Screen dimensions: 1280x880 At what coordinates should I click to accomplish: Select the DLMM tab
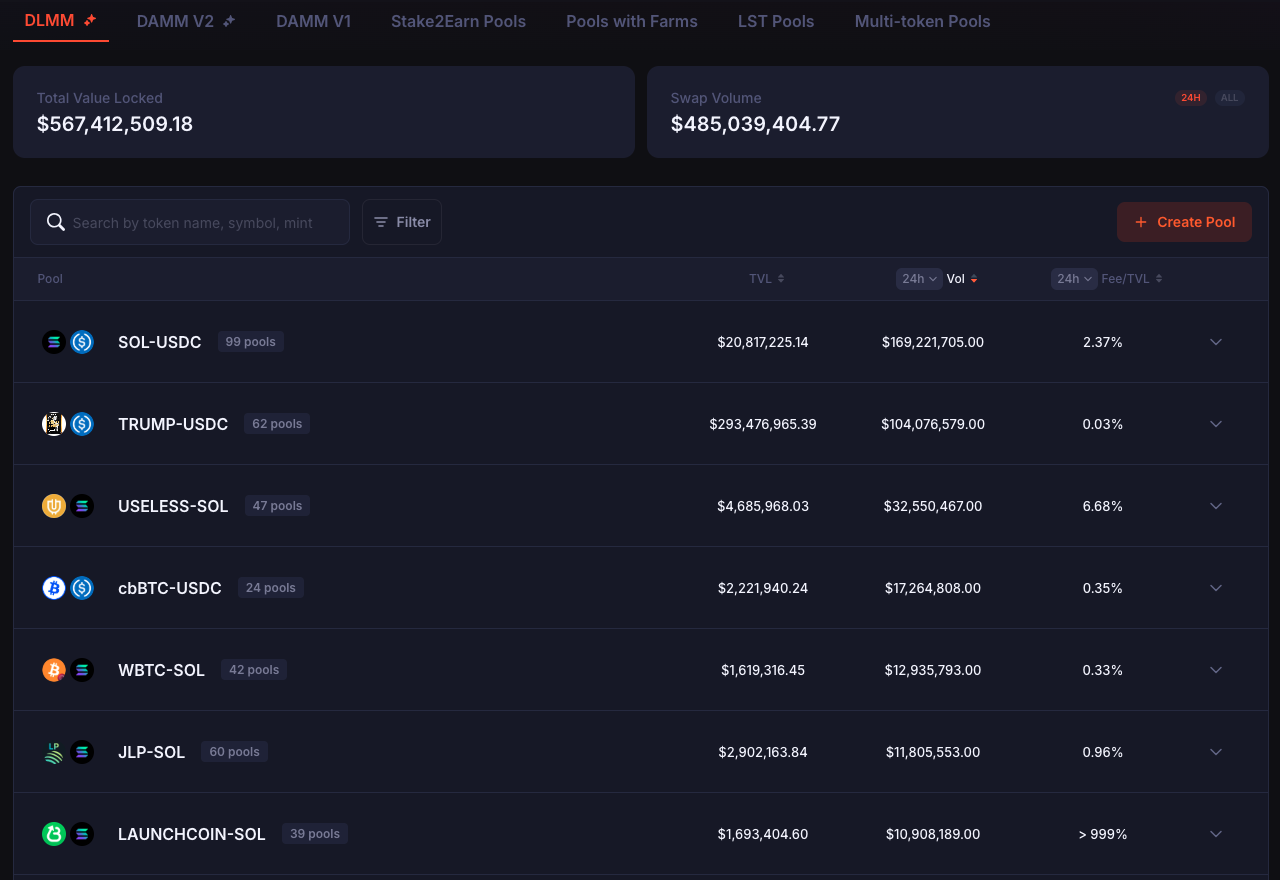(61, 21)
